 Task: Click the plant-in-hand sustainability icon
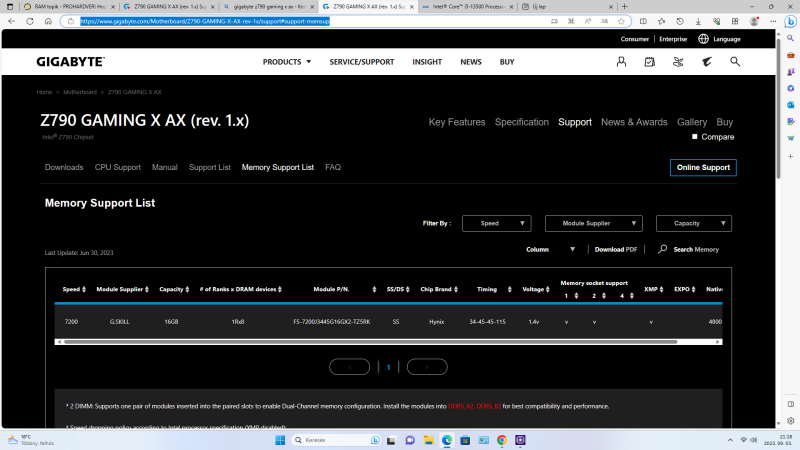pyautogui.click(x=678, y=62)
